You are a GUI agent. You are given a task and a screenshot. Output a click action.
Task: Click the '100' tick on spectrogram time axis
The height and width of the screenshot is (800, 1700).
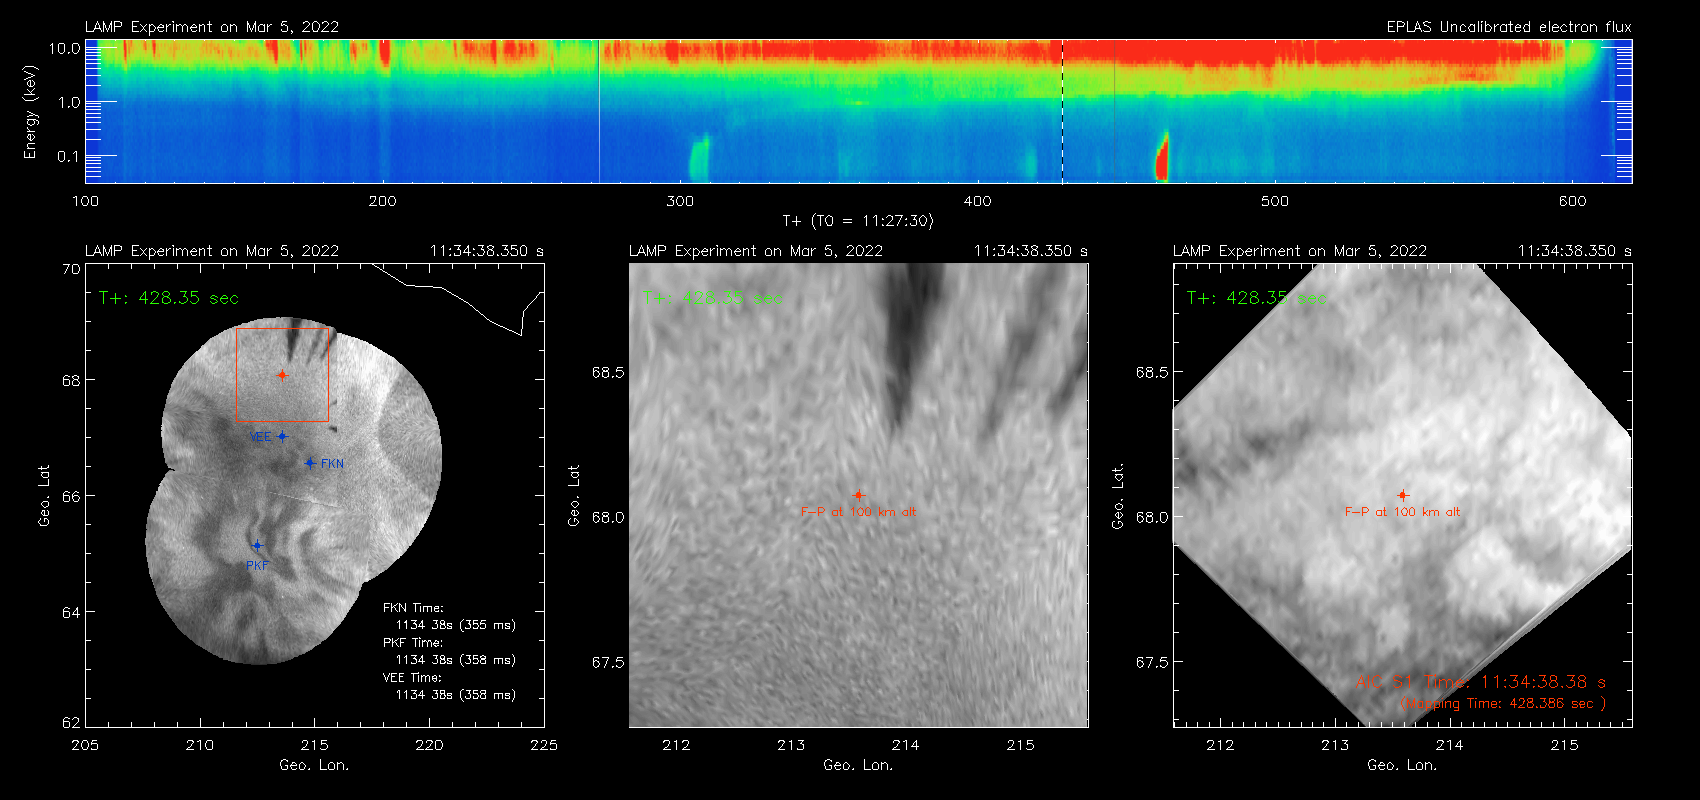point(86,201)
